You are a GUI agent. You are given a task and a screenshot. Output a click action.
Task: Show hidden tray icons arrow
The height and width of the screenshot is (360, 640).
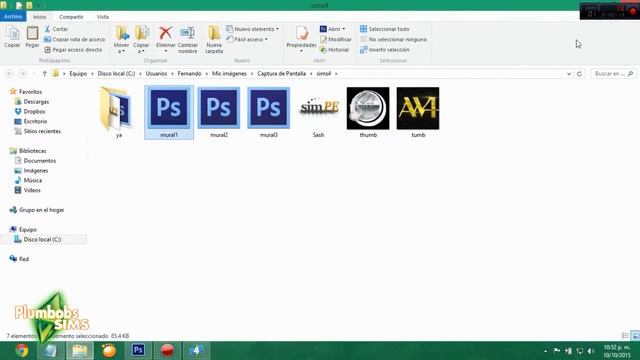545,351
